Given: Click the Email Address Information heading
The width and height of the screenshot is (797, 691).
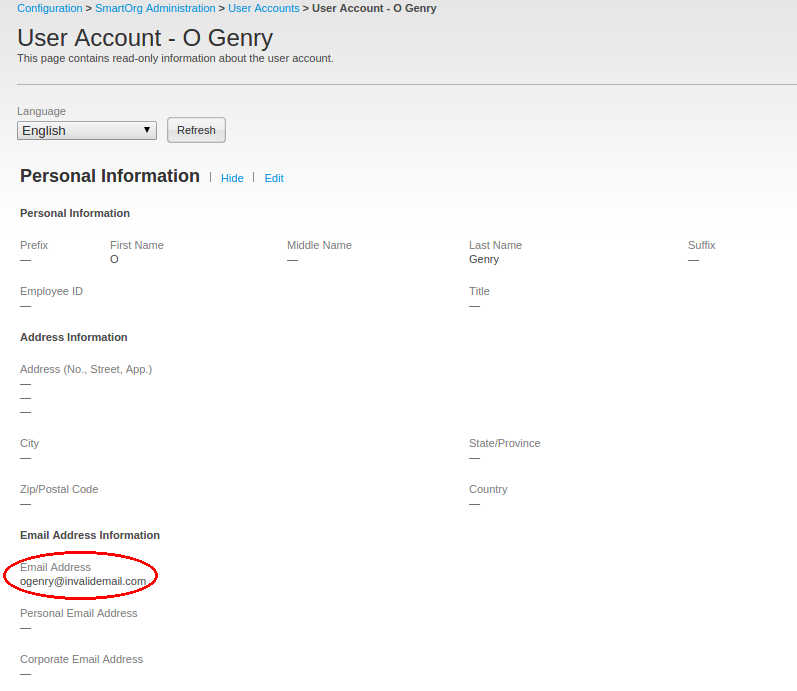Looking at the screenshot, I should [x=89, y=535].
